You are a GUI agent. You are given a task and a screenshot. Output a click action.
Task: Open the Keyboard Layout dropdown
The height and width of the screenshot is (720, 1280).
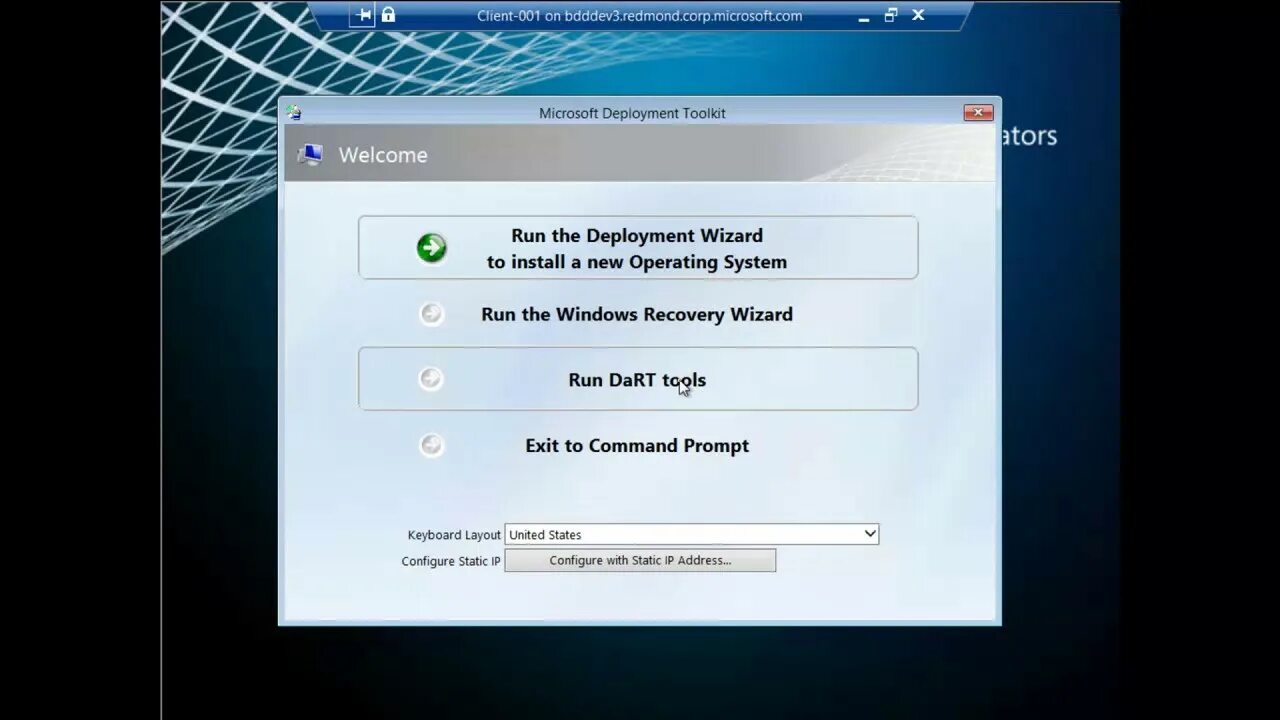click(x=691, y=534)
